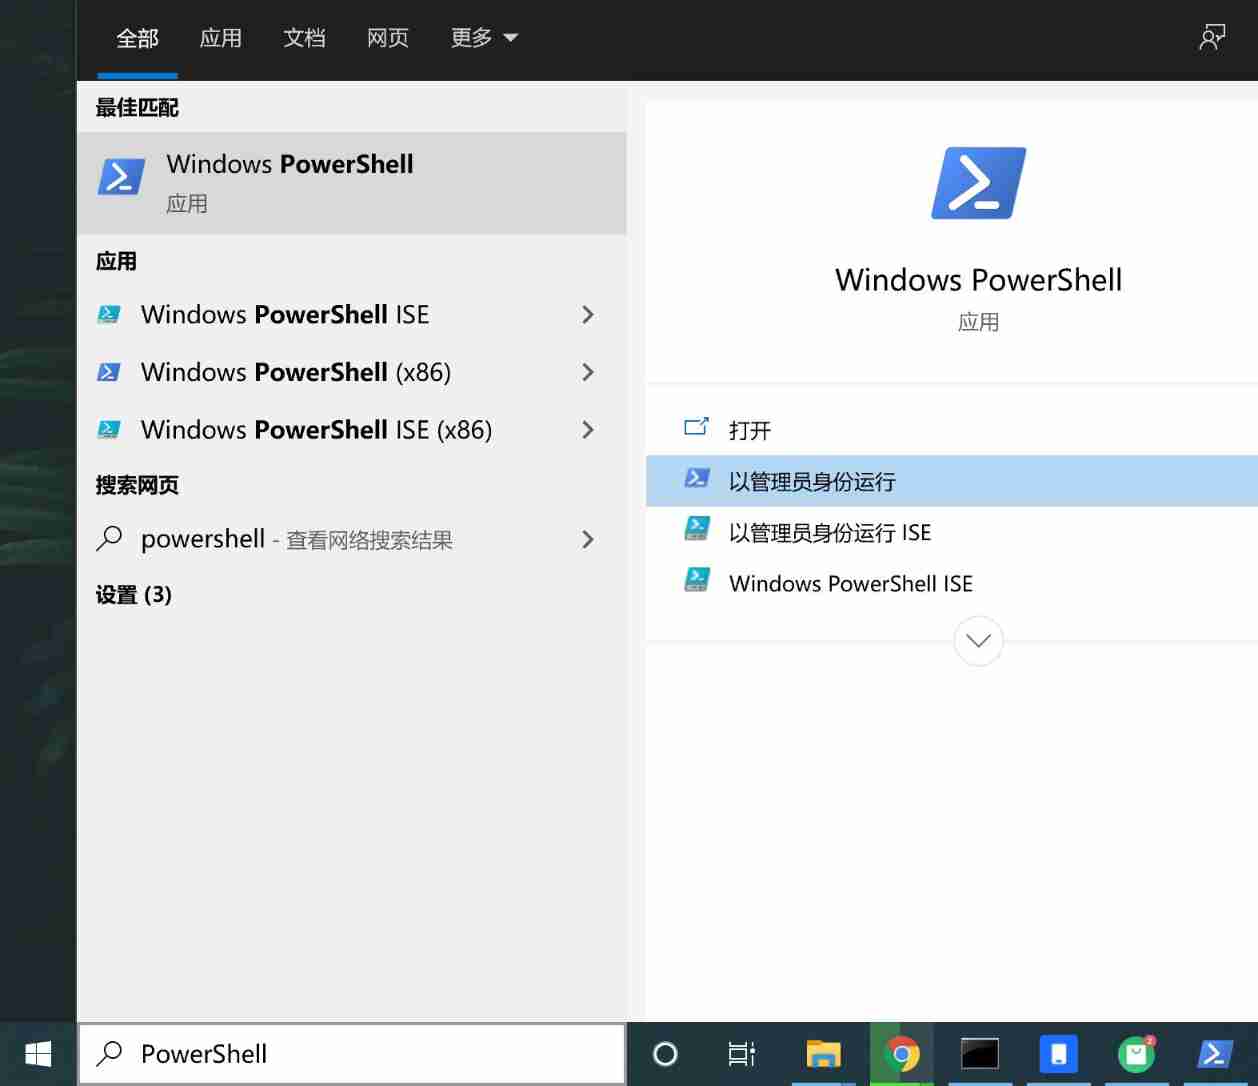This screenshot has height=1086, width=1258.
Task: Open the green app with notification badge
Action: [x=1136, y=1054]
